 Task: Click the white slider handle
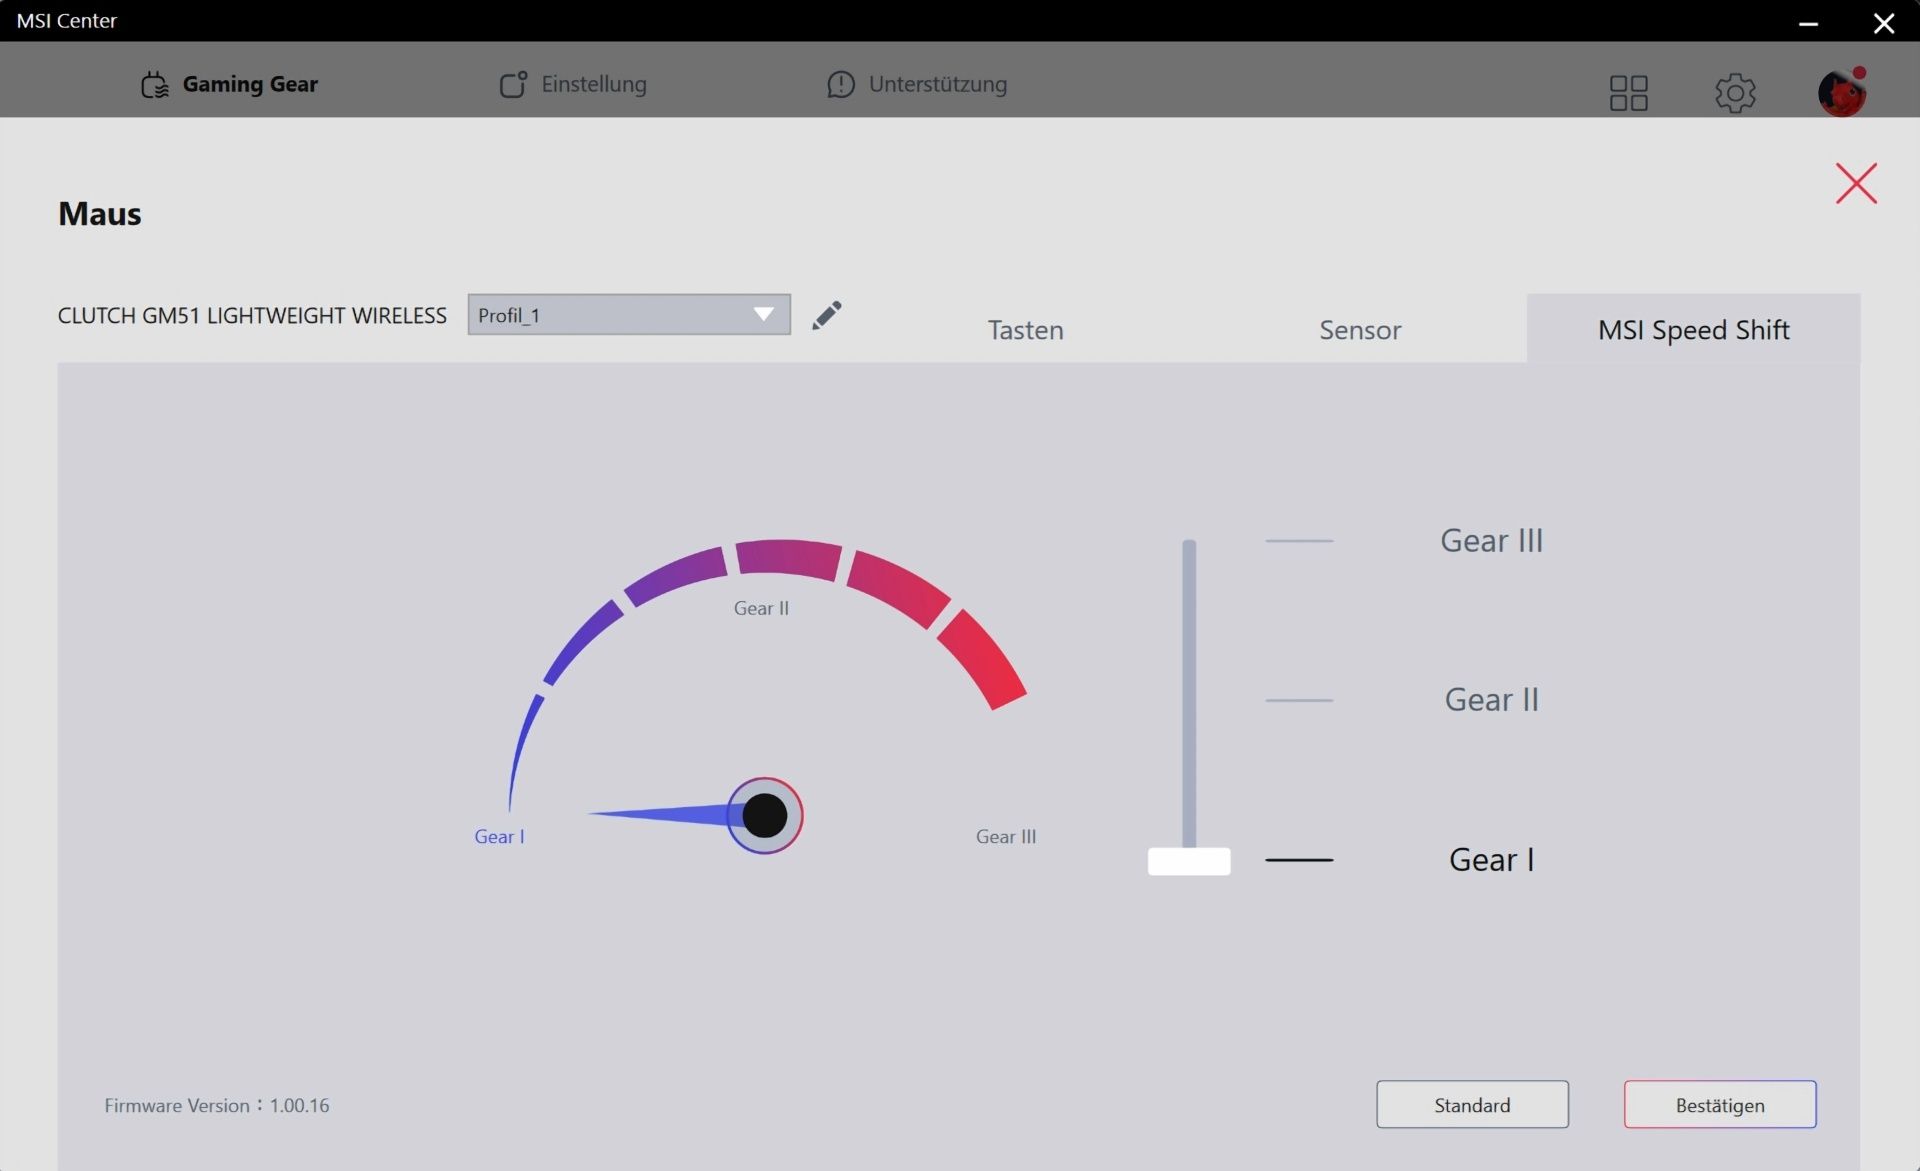pyautogui.click(x=1189, y=861)
